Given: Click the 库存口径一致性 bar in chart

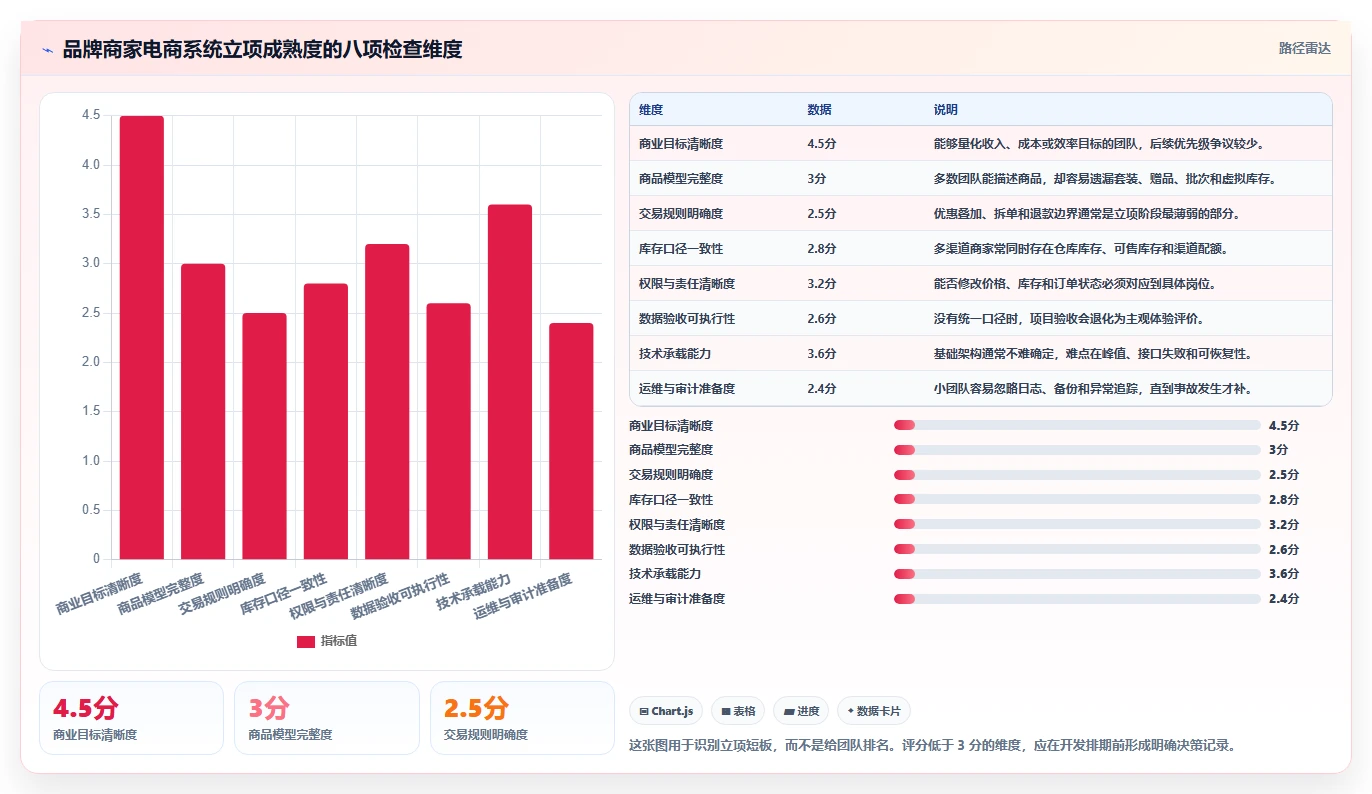Looking at the screenshot, I should (x=326, y=421).
